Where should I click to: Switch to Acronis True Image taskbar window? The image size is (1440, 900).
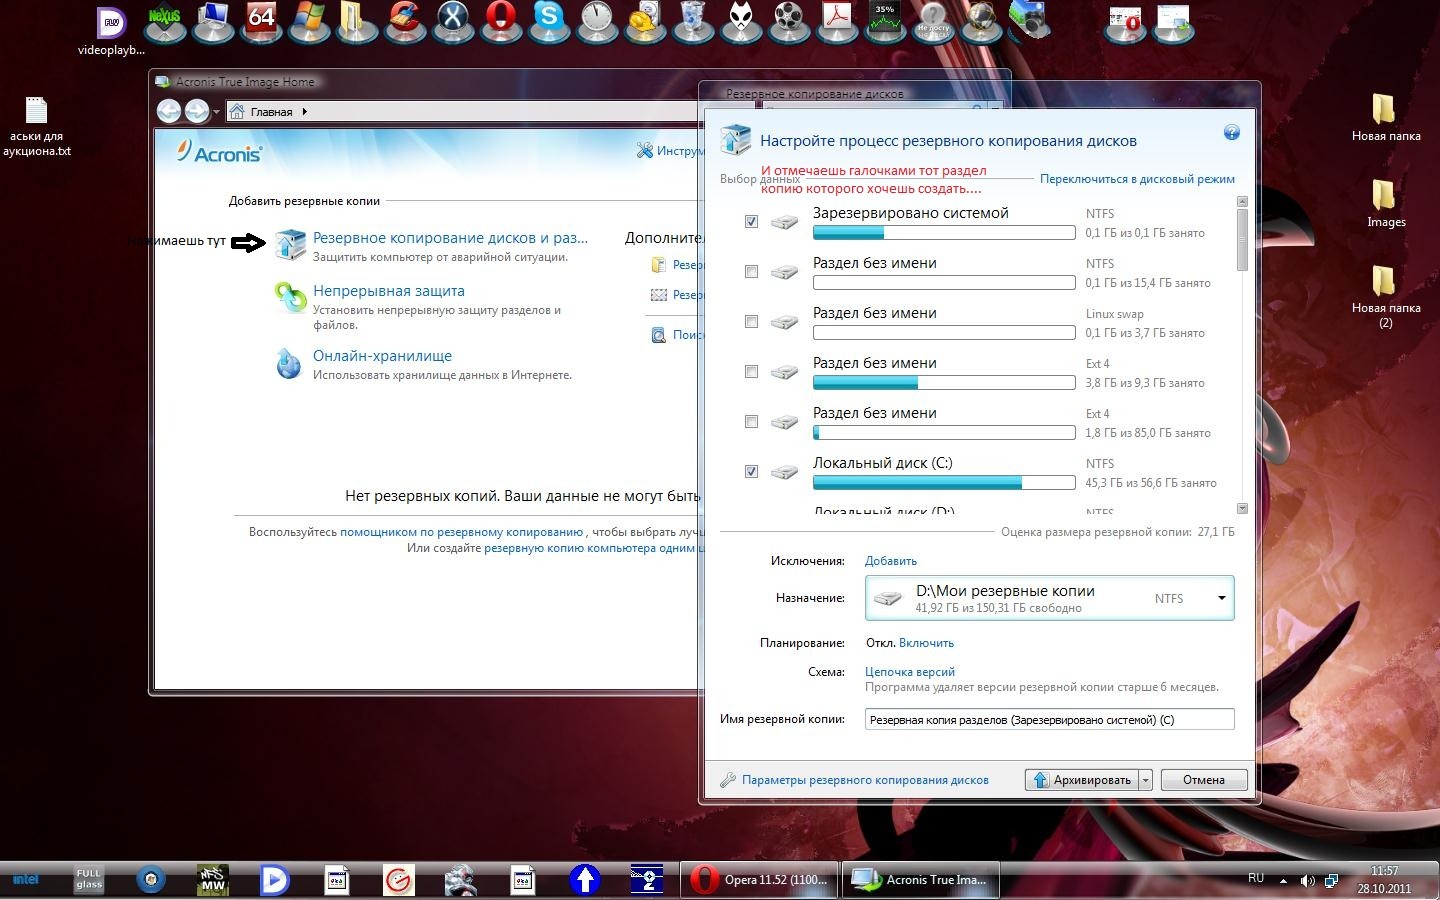tap(921, 879)
